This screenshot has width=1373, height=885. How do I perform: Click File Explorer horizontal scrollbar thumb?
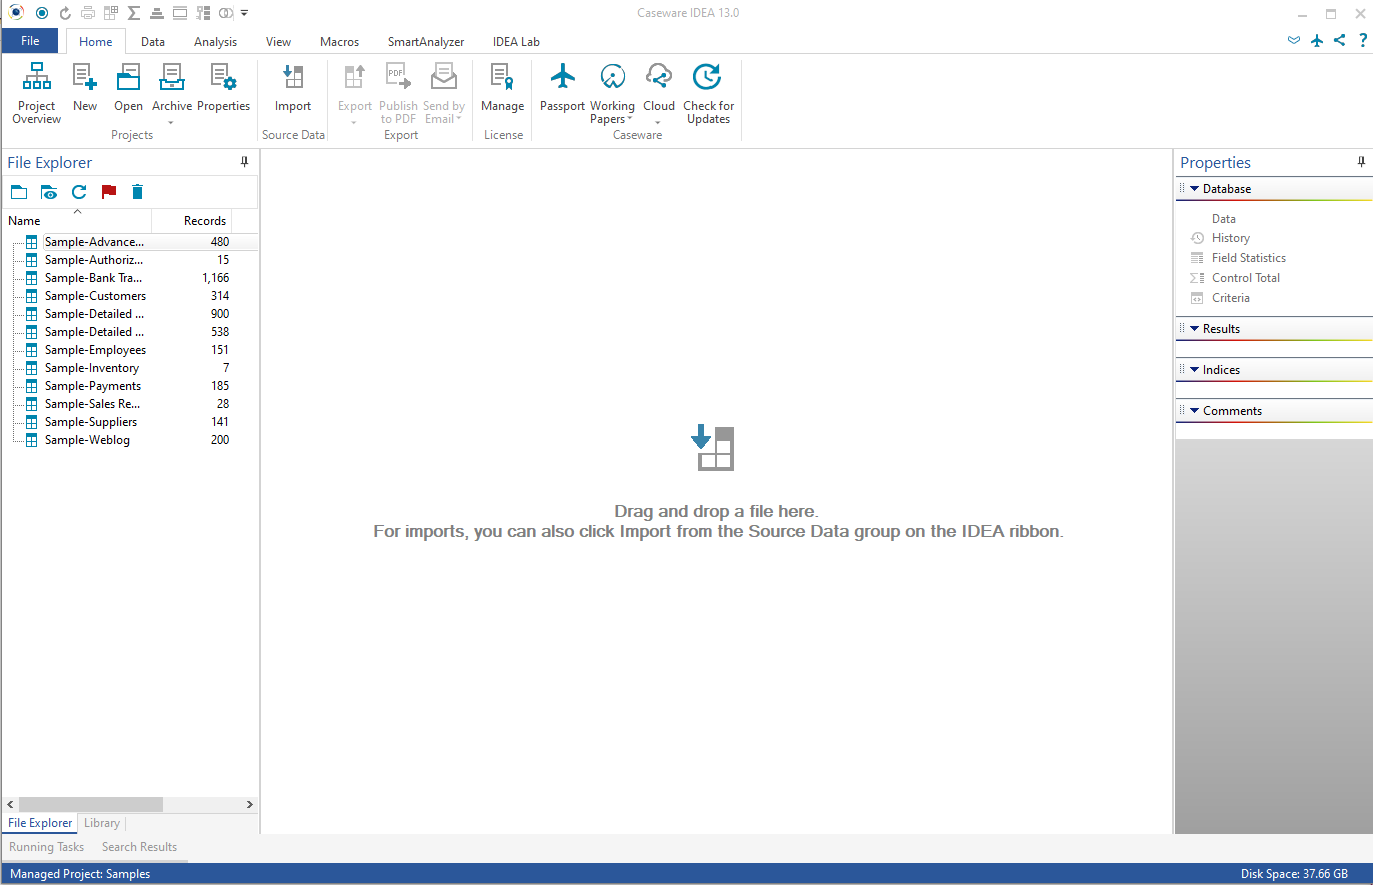click(91, 804)
